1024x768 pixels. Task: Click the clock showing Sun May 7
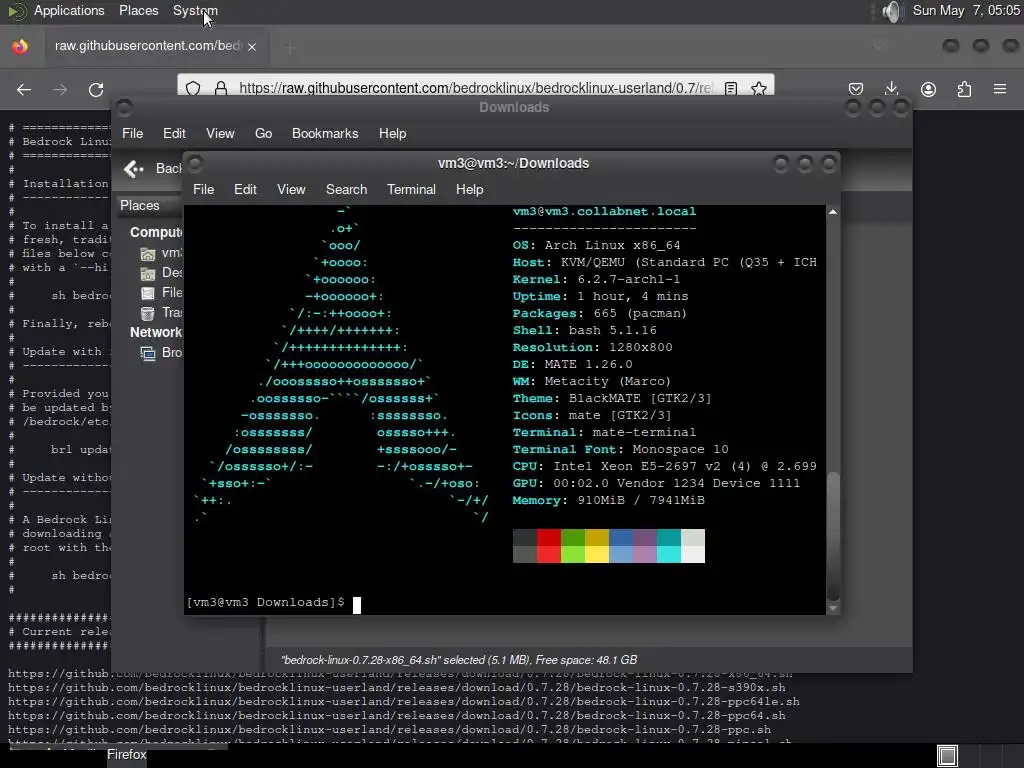click(x=966, y=10)
